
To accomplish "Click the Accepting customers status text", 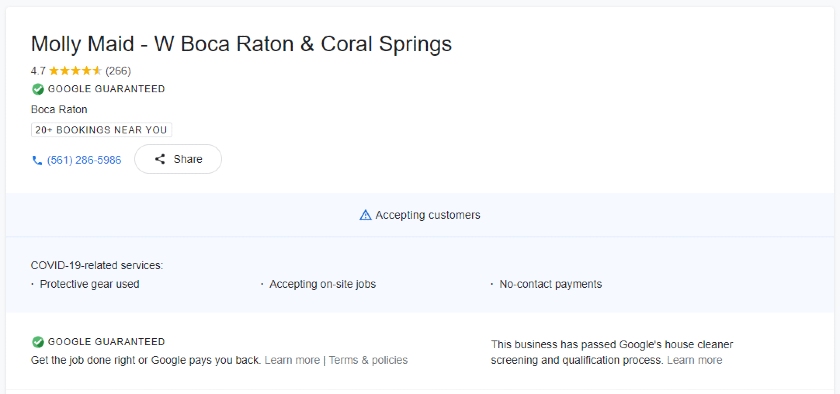I will click(428, 215).
